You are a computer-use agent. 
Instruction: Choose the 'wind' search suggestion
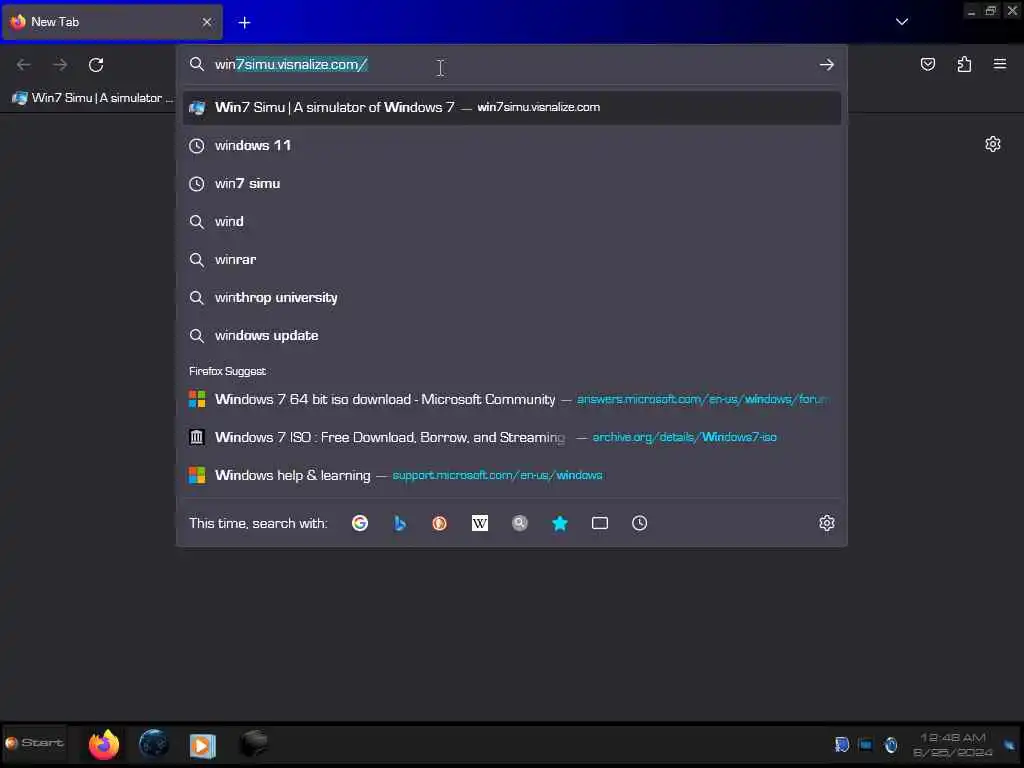(512, 221)
